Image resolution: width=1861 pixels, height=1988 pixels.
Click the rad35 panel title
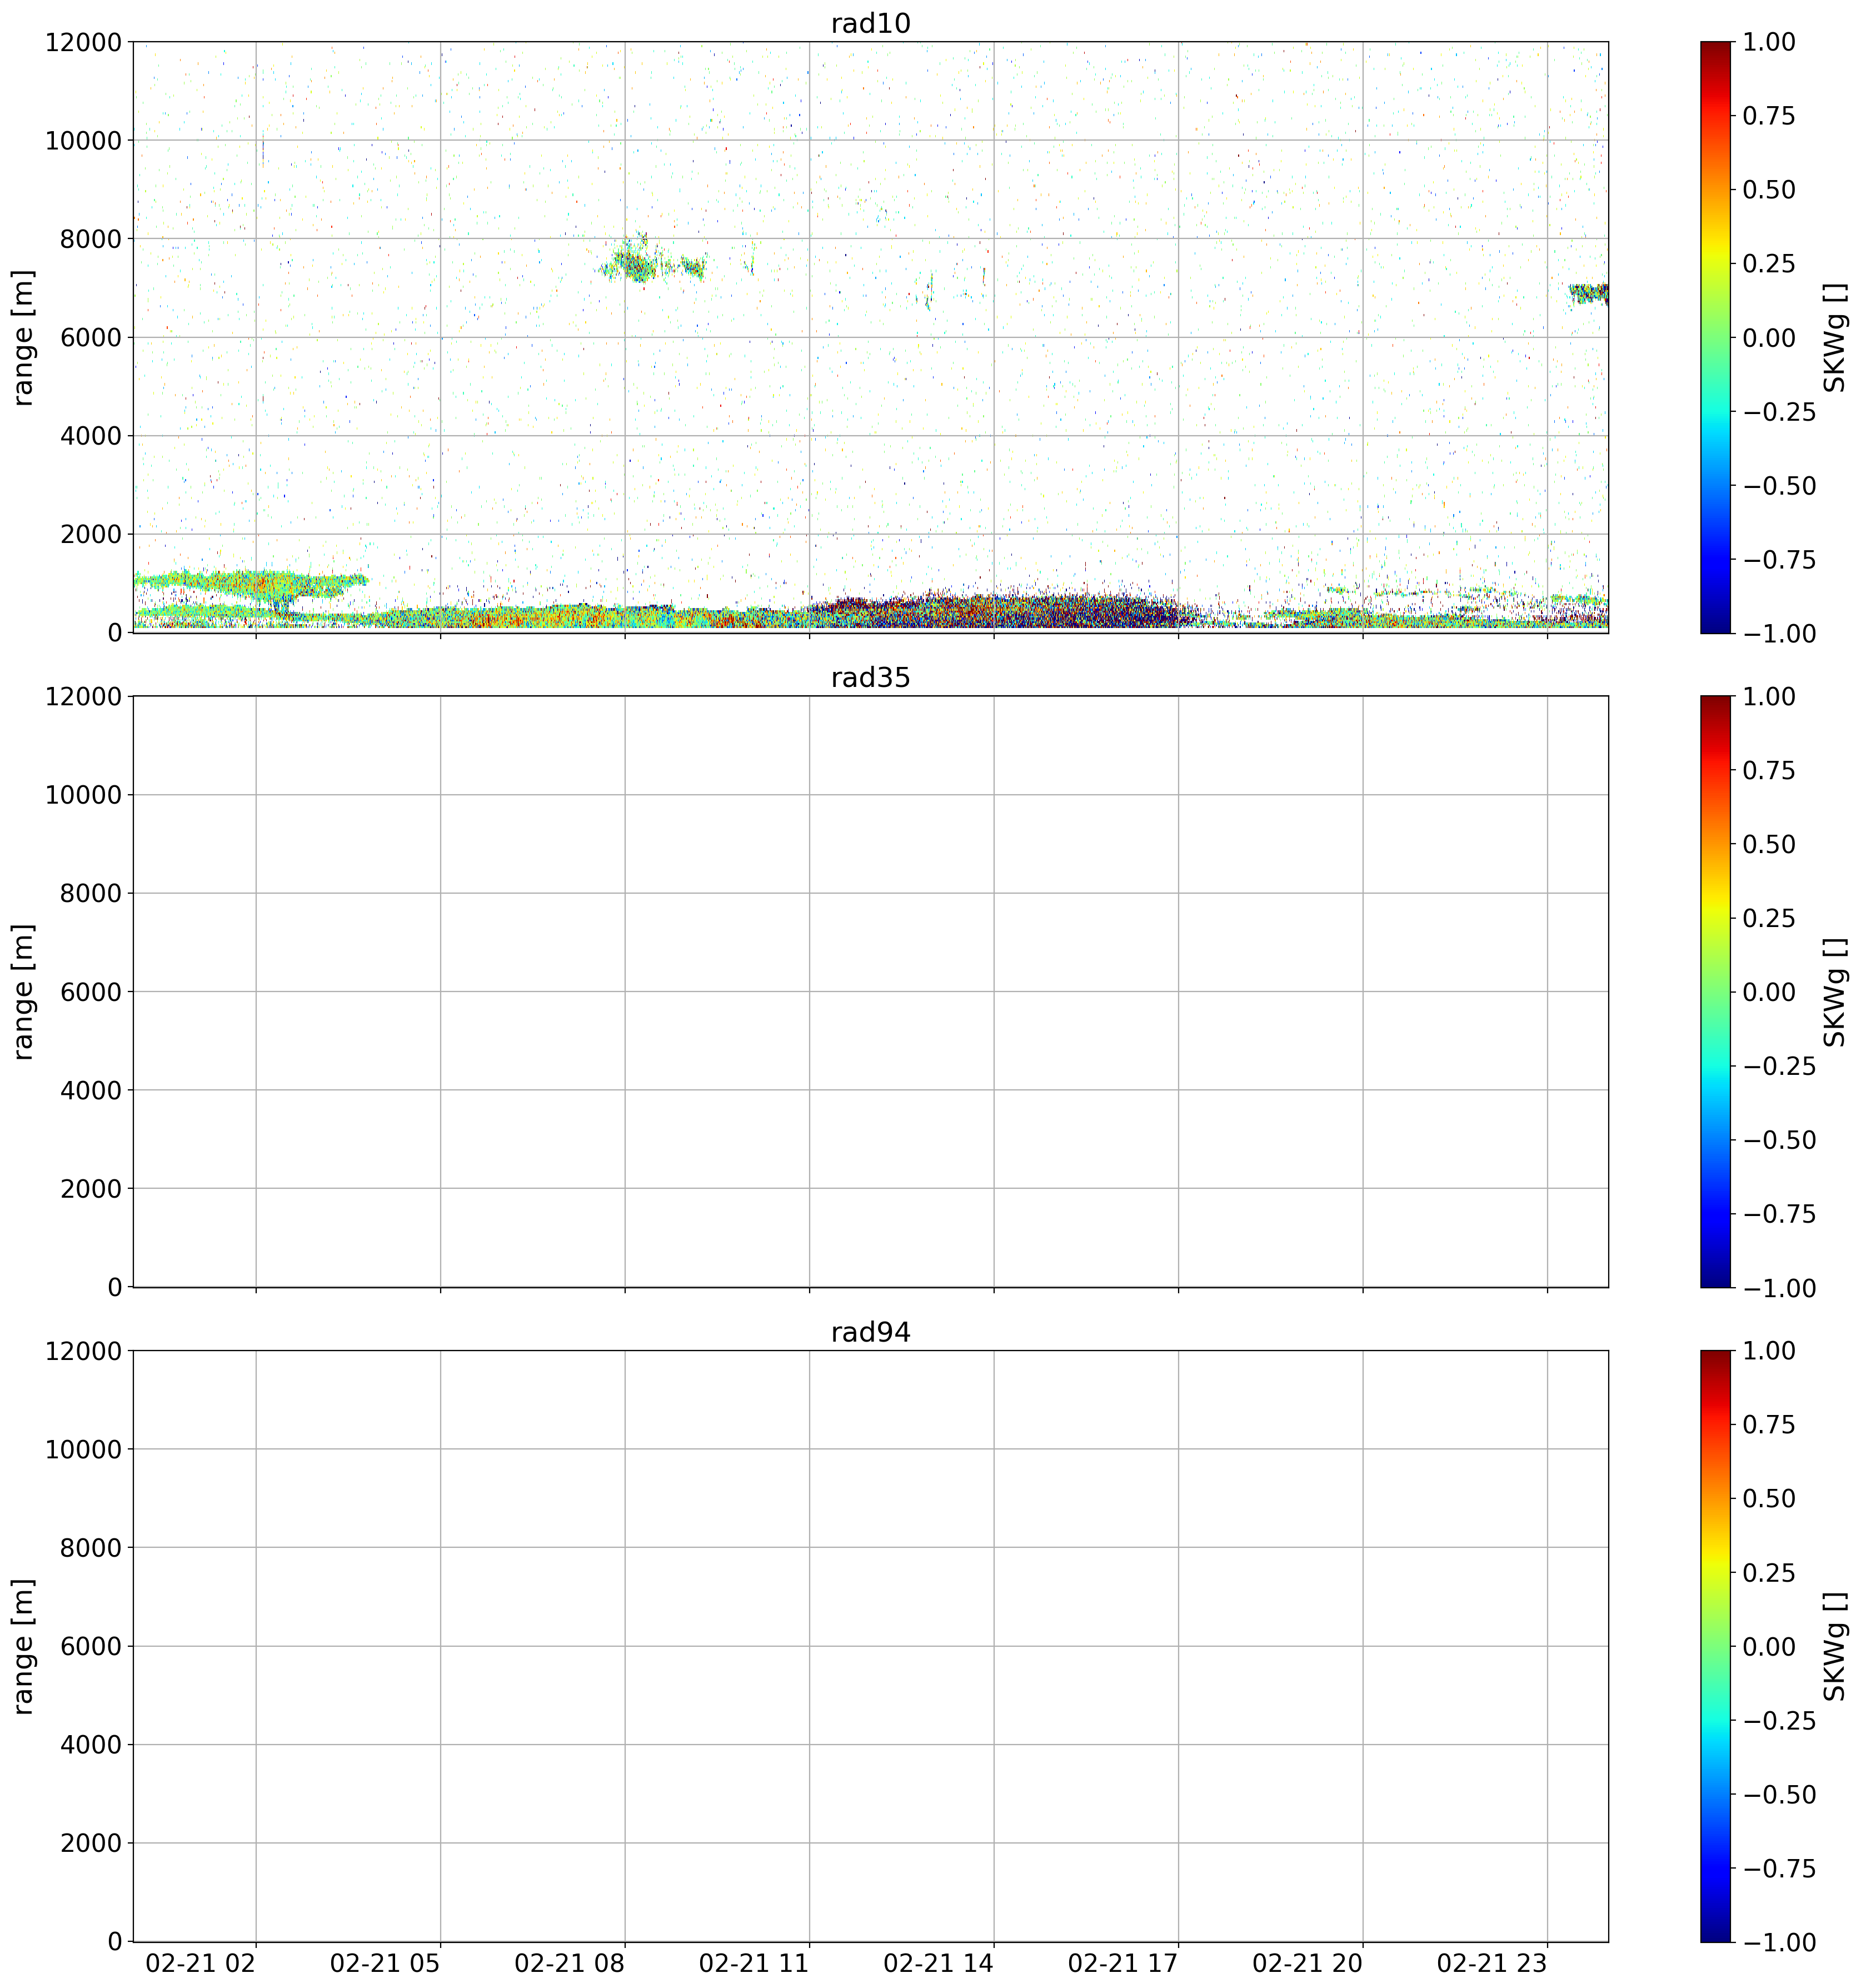coord(870,678)
